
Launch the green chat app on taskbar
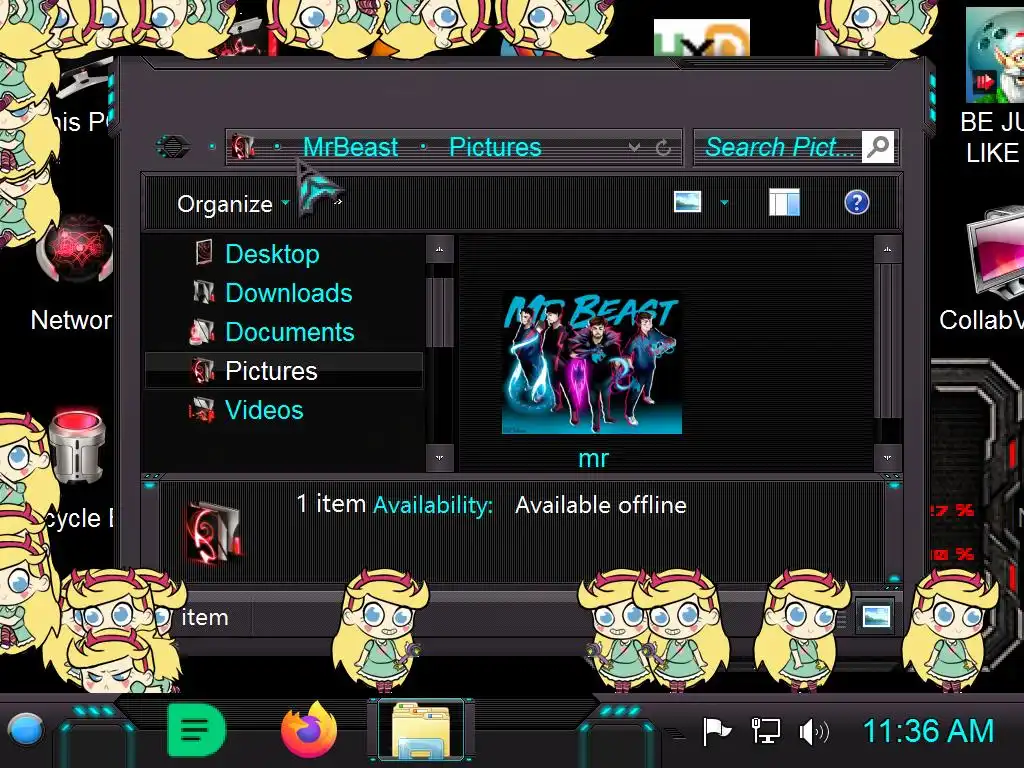point(196,730)
